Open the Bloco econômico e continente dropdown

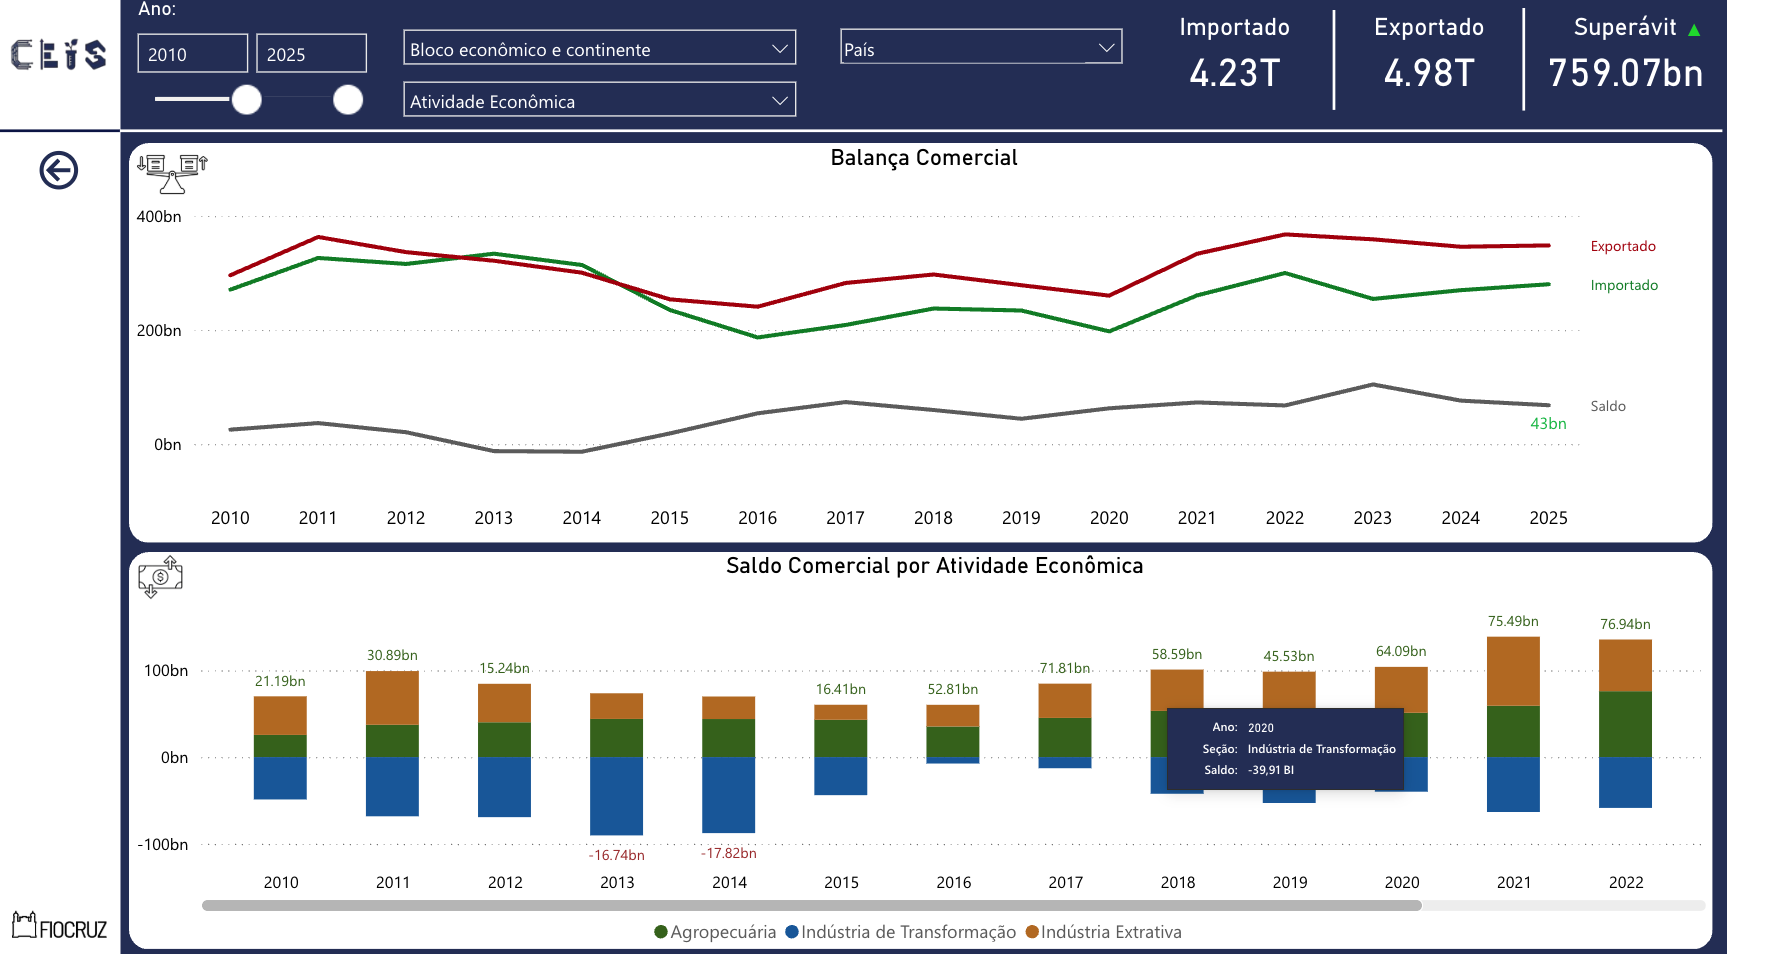599,48
